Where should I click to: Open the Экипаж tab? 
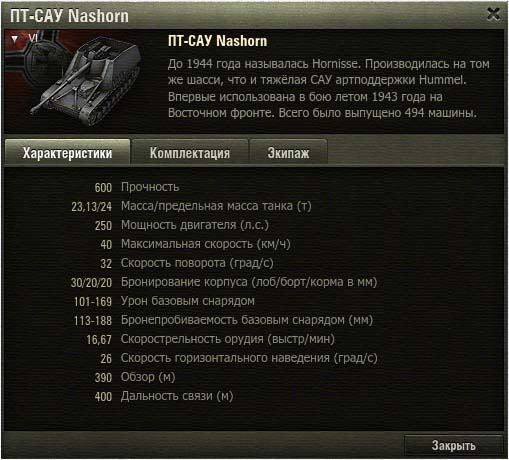(288, 153)
